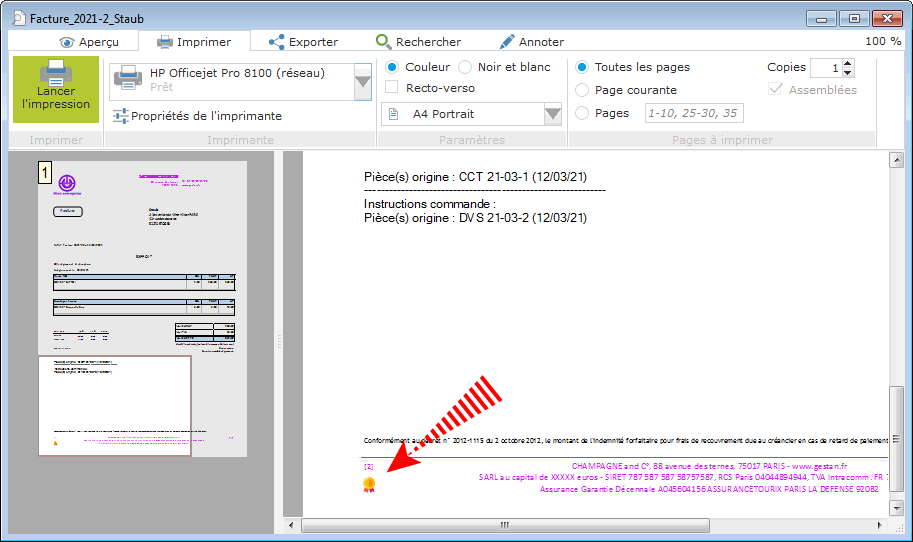Click the document icon in title bar
This screenshot has height=542, width=913.
click(x=17, y=17)
